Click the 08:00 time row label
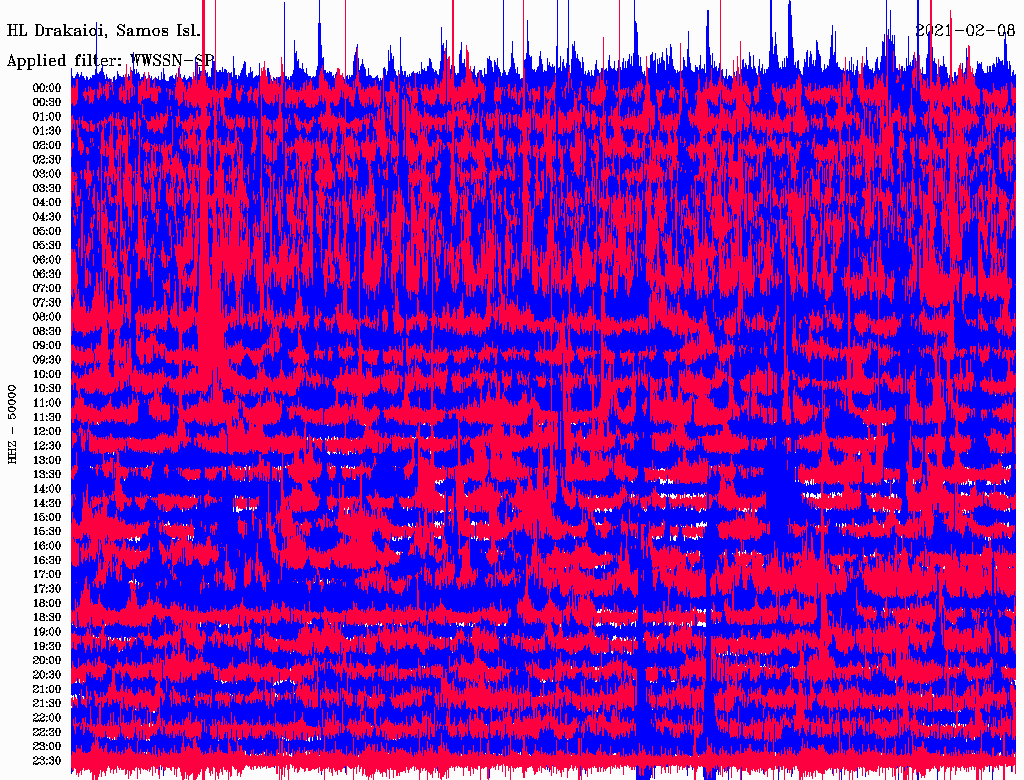1024x780 pixels. [x=47, y=317]
